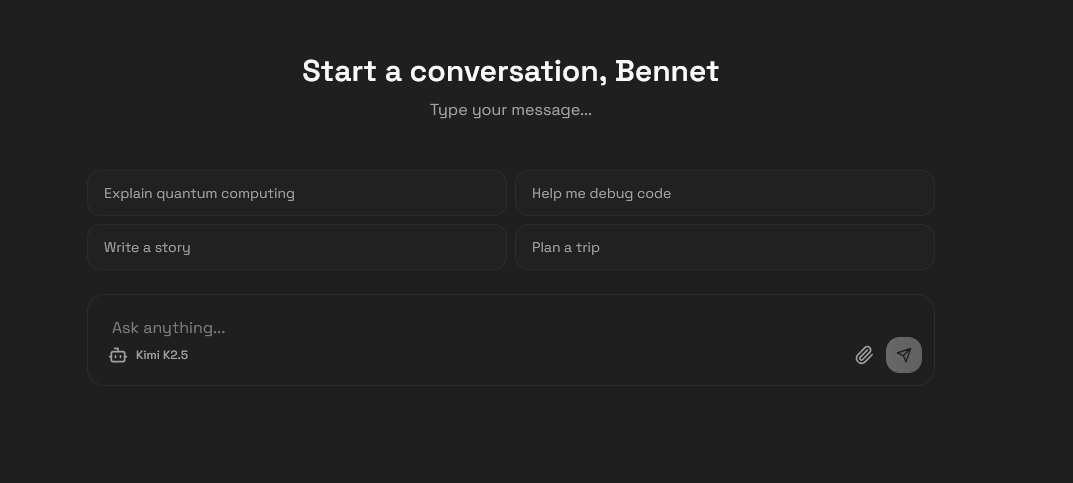Viewport: 1073px width, 483px height.
Task: Focus the 'Ask anything...' message input
Action: [x=470, y=327]
